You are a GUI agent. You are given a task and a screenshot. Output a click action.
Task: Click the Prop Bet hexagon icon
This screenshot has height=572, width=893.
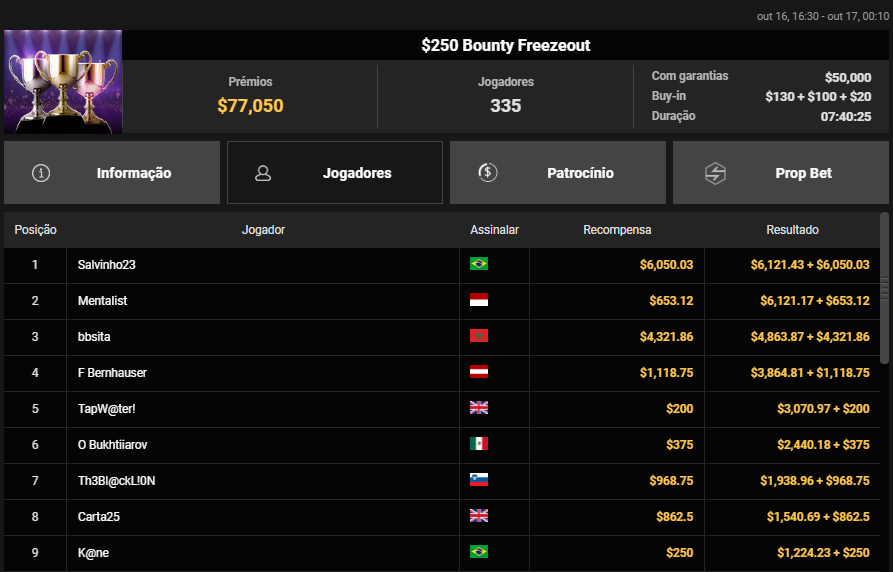click(715, 173)
